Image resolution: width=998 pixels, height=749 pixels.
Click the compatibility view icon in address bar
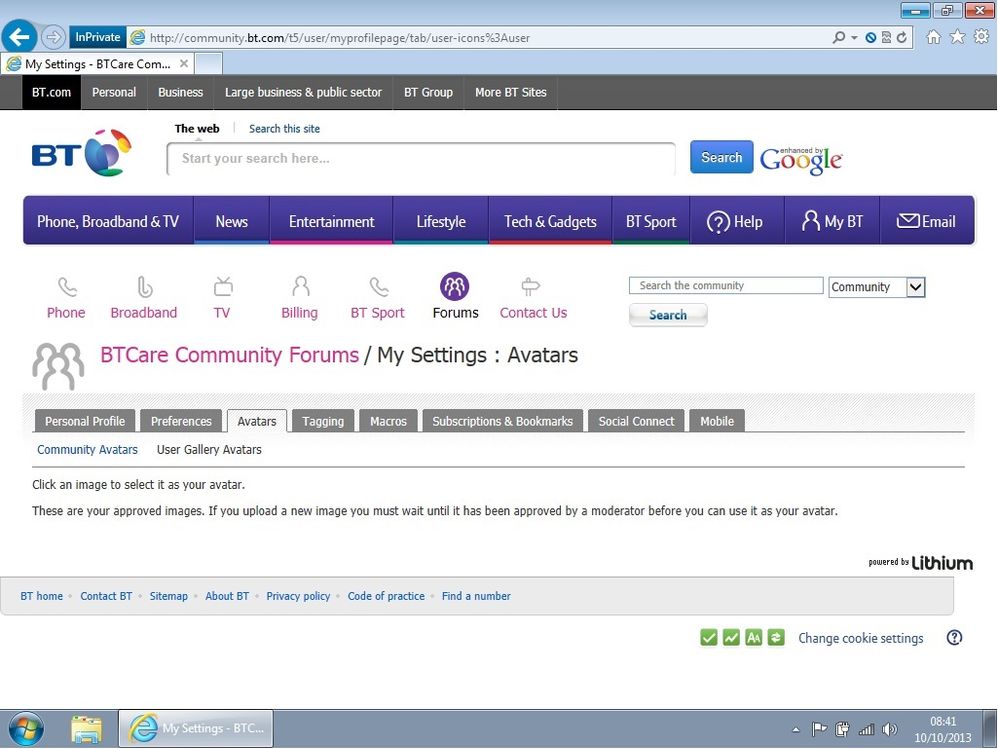886,38
